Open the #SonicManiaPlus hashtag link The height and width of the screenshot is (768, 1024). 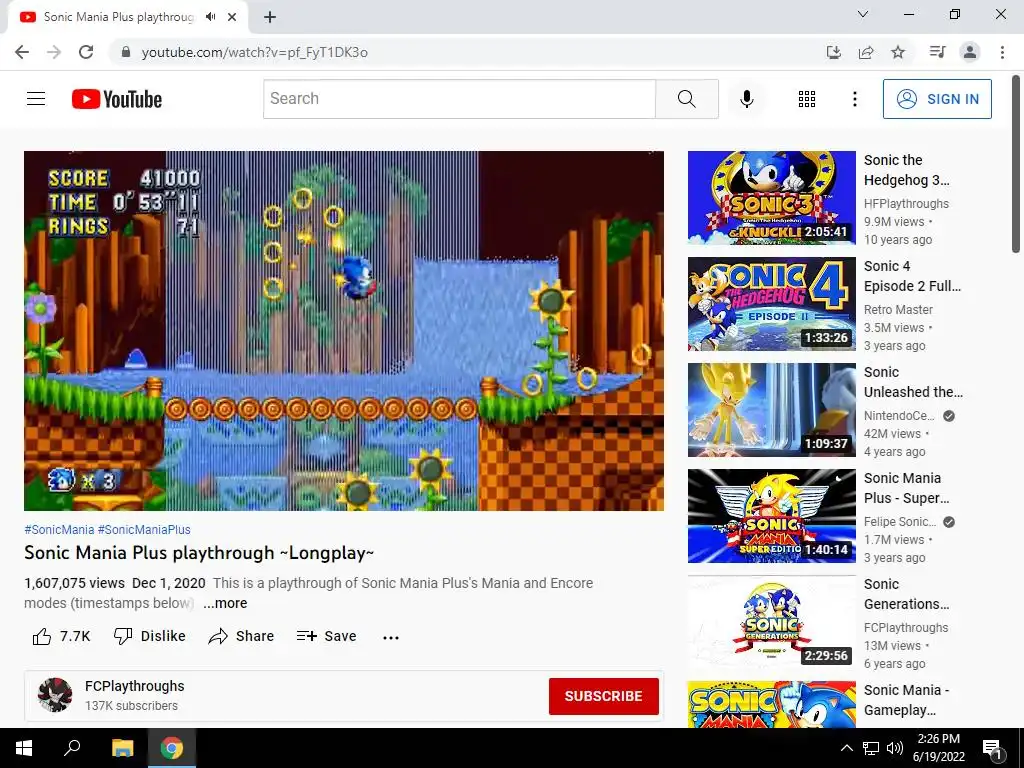point(144,530)
